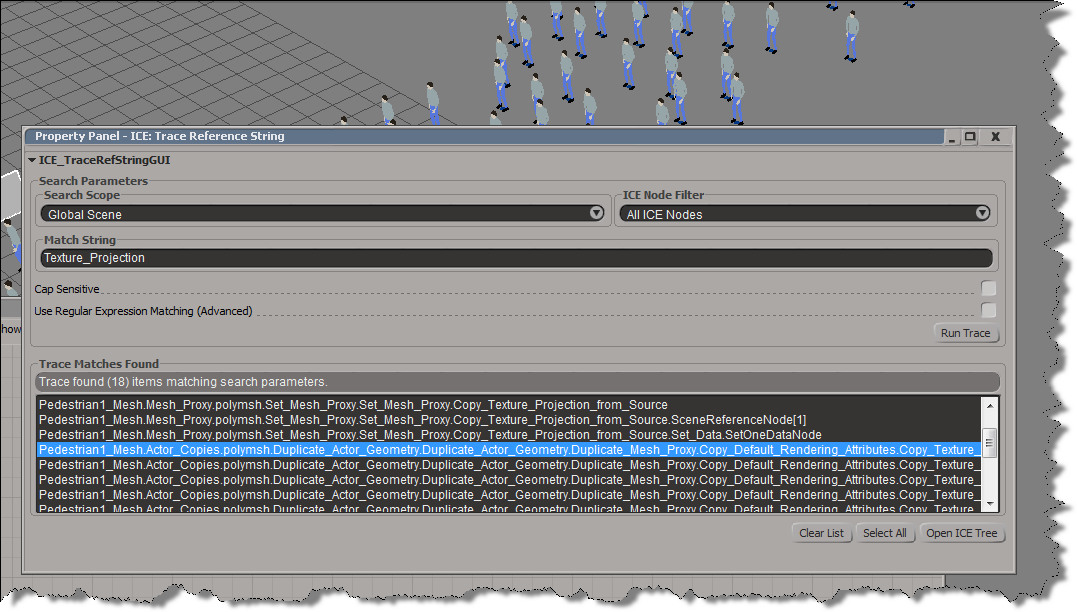This screenshot has height=612, width=1077.
Task: Close the Property Panel window
Action: pyautogui.click(x=995, y=137)
